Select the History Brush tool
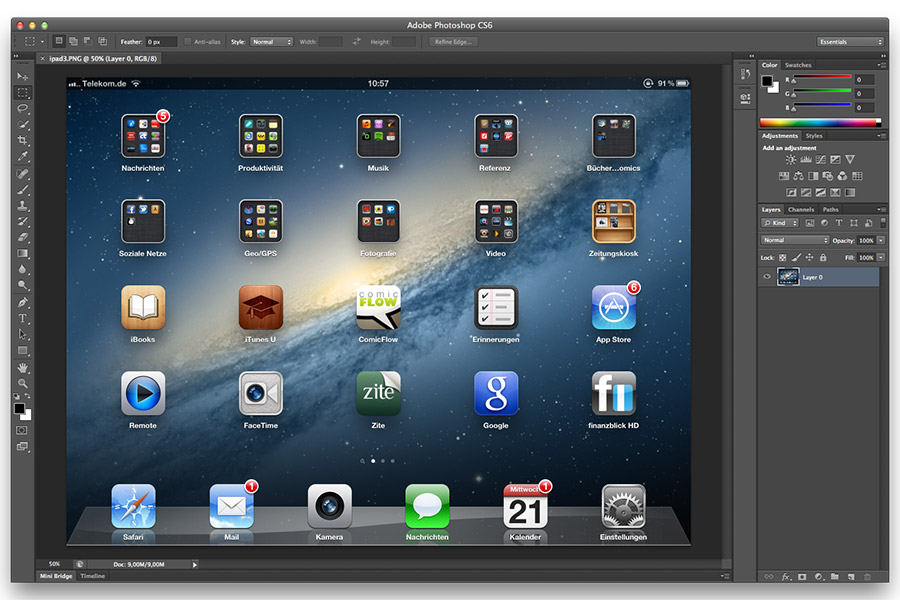 (22, 221)
